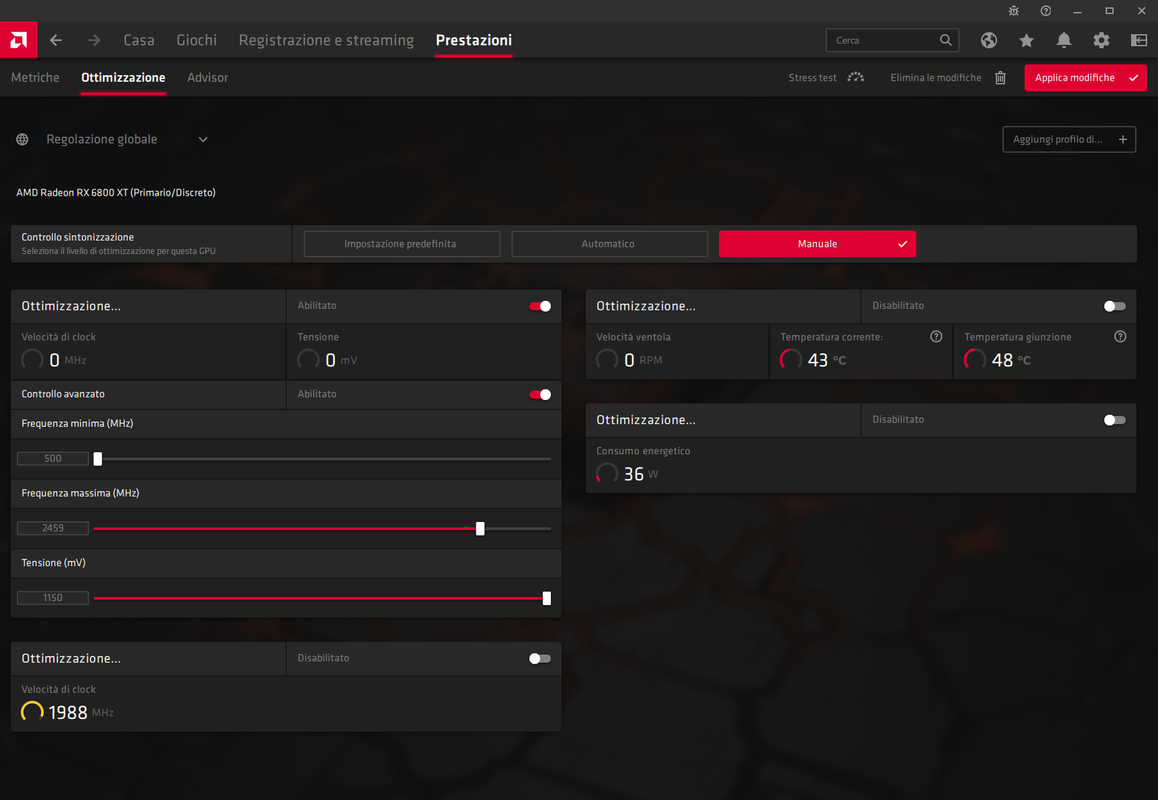The height and width of the screenshot is (800, 1158).
Task: Enable the bottom VRAM Ottimizzazione toggle
Action: point(540,658)
